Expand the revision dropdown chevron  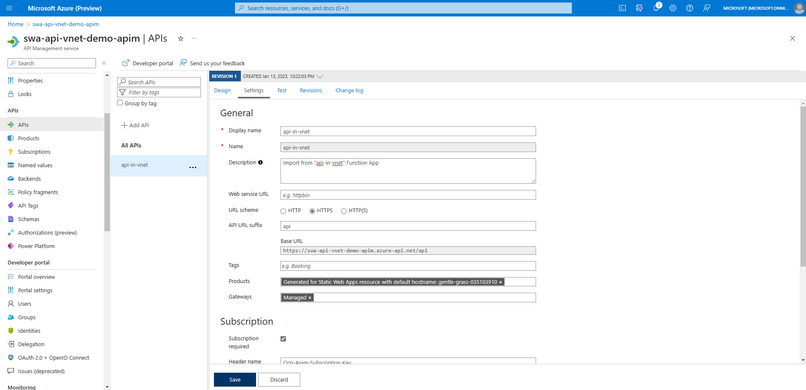click(320, 77)
